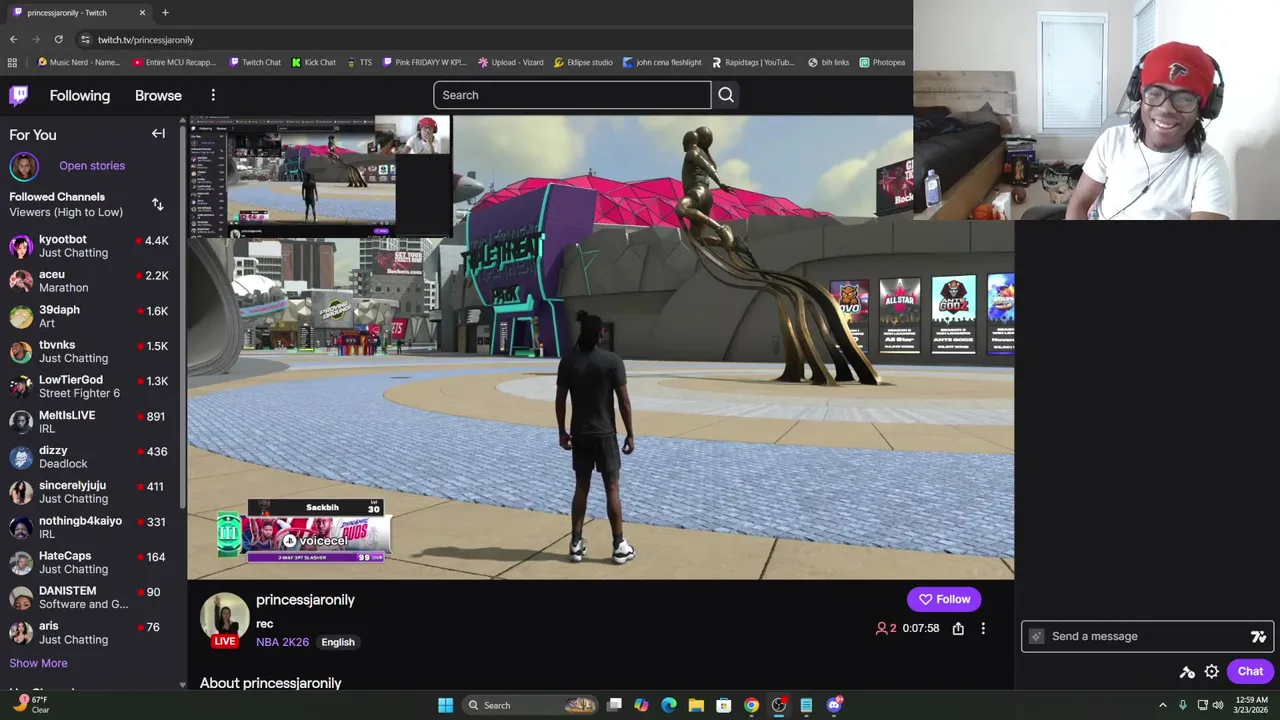Open chat settings gear icon
The height and width of the screenshot is (720, 1280).
(x=1211, y=672)
